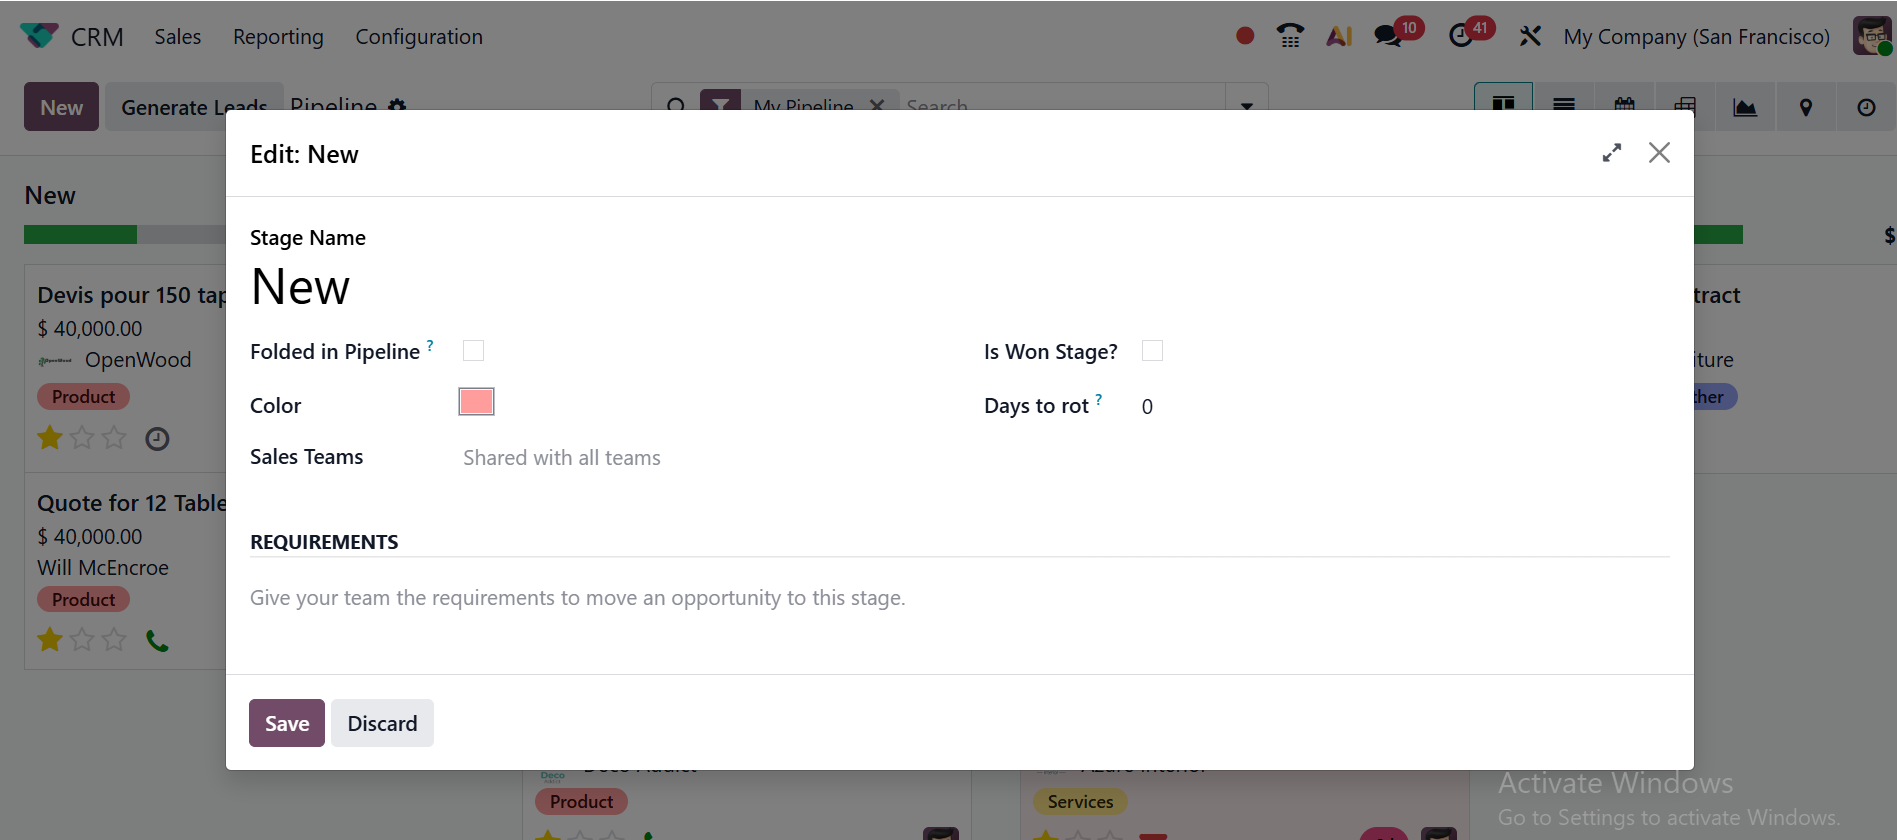
Task: Open the messages conversations icon
Action: pyautogui.click(x=1388, y=36)
